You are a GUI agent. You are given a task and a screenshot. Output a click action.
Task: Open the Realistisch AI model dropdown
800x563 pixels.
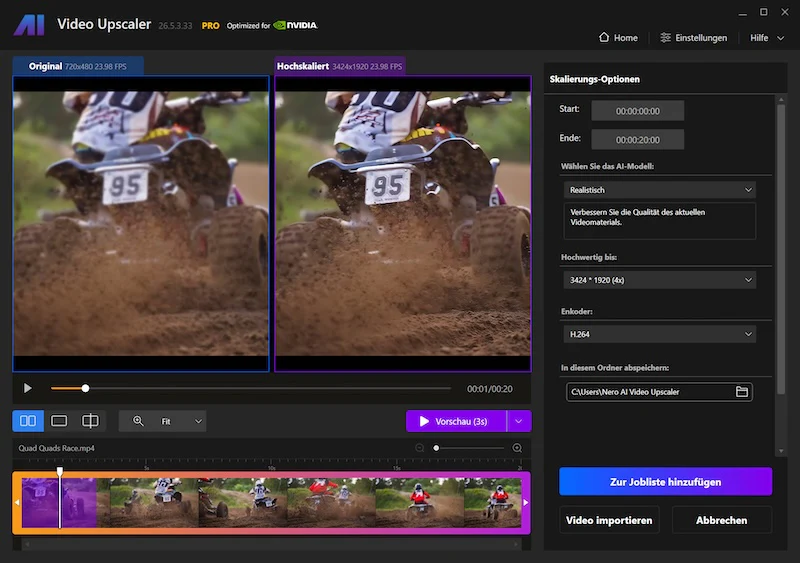click(x=660, y=190)
